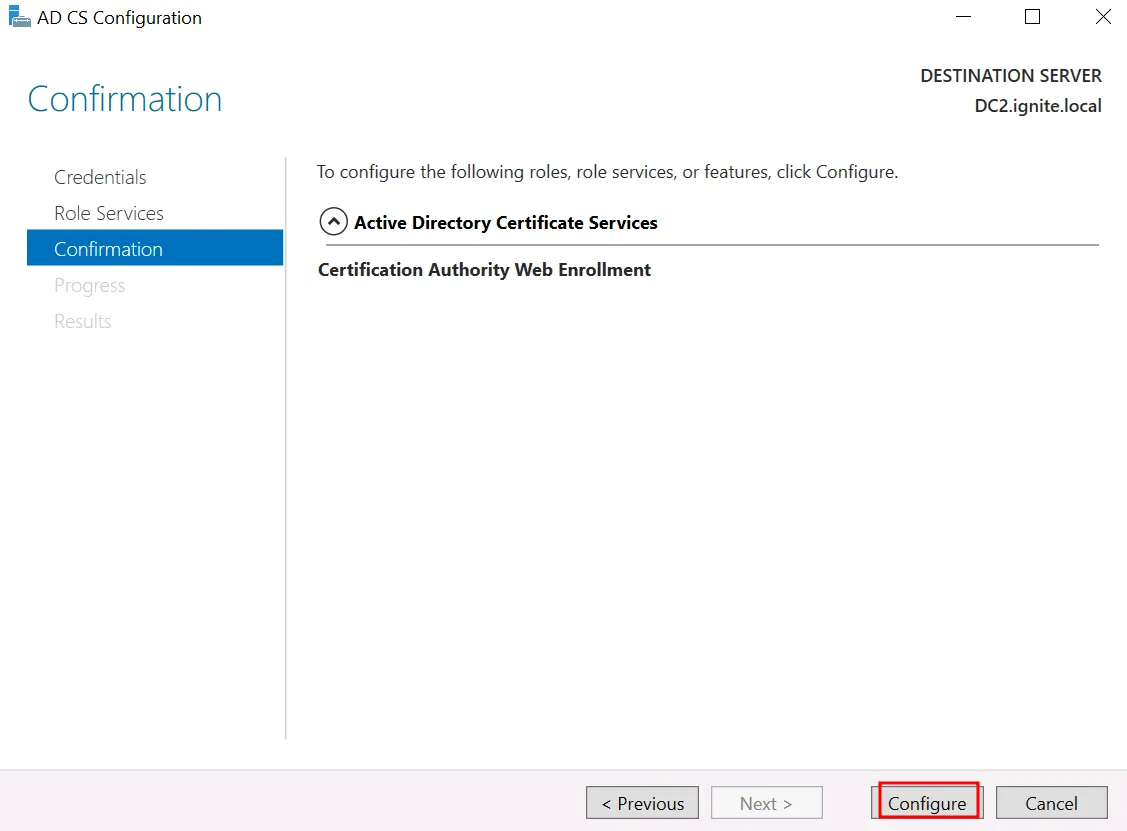The image size is (1127, 831).
Task: Click the AD CS Configuration title bar icon
Action: [19, 17]
